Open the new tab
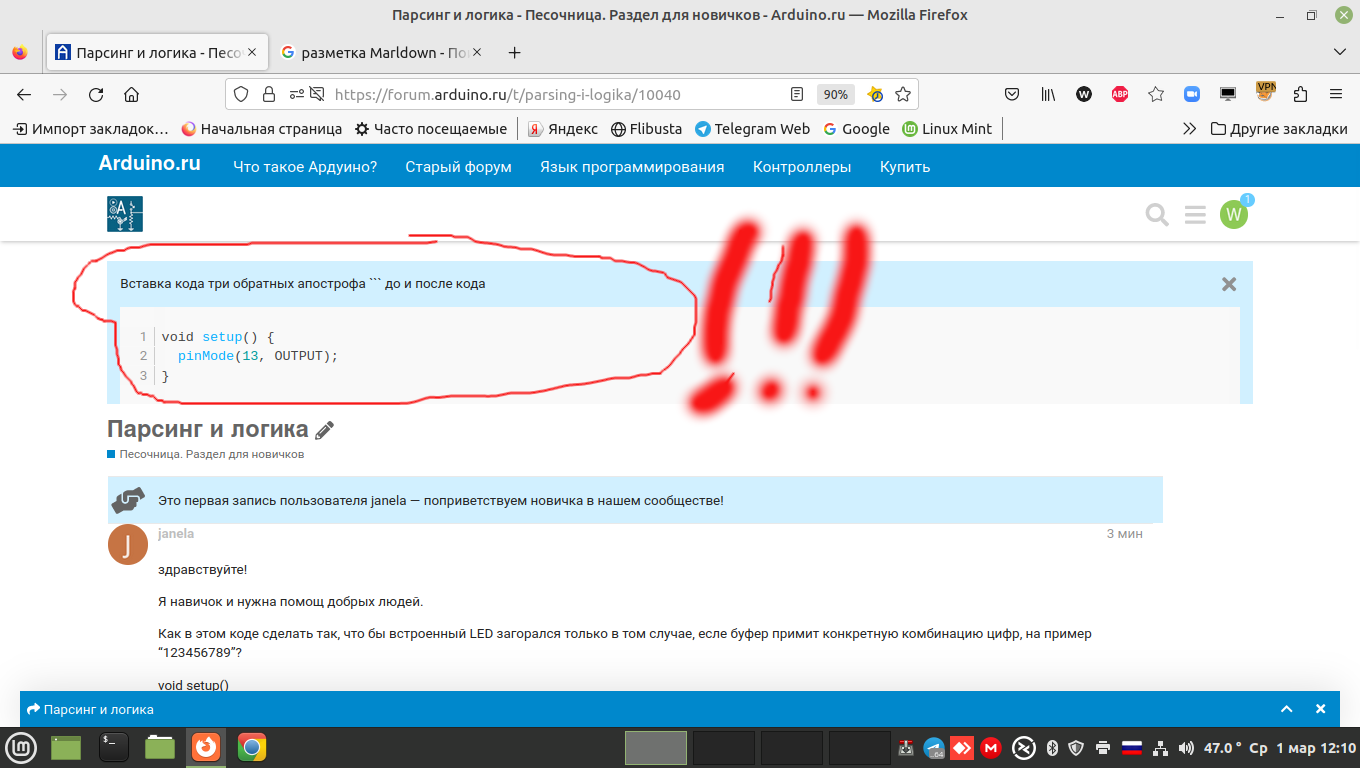 [x=514, y=52]
